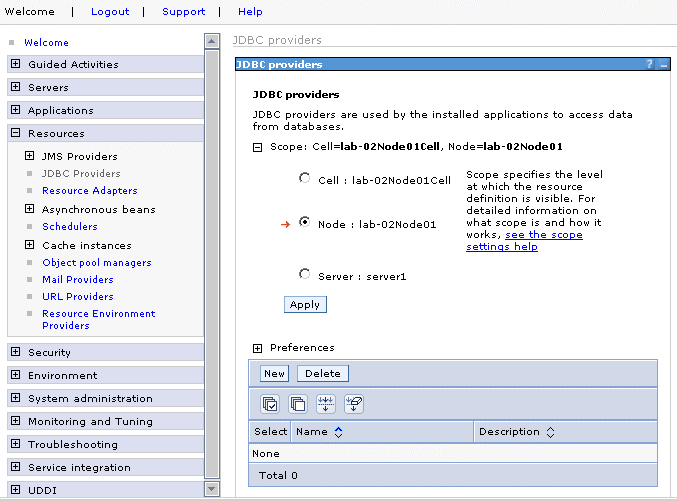Screen dimensions: 677x501
Task: Open the Welcome navigation link
Action: point(46,43)
